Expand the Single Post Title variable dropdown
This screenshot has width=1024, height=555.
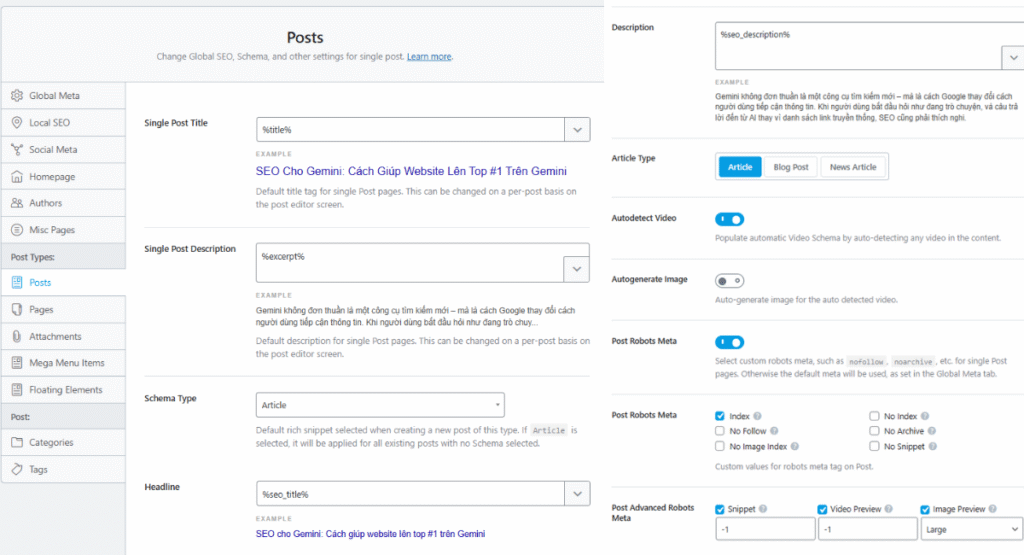tap(577, 130)
